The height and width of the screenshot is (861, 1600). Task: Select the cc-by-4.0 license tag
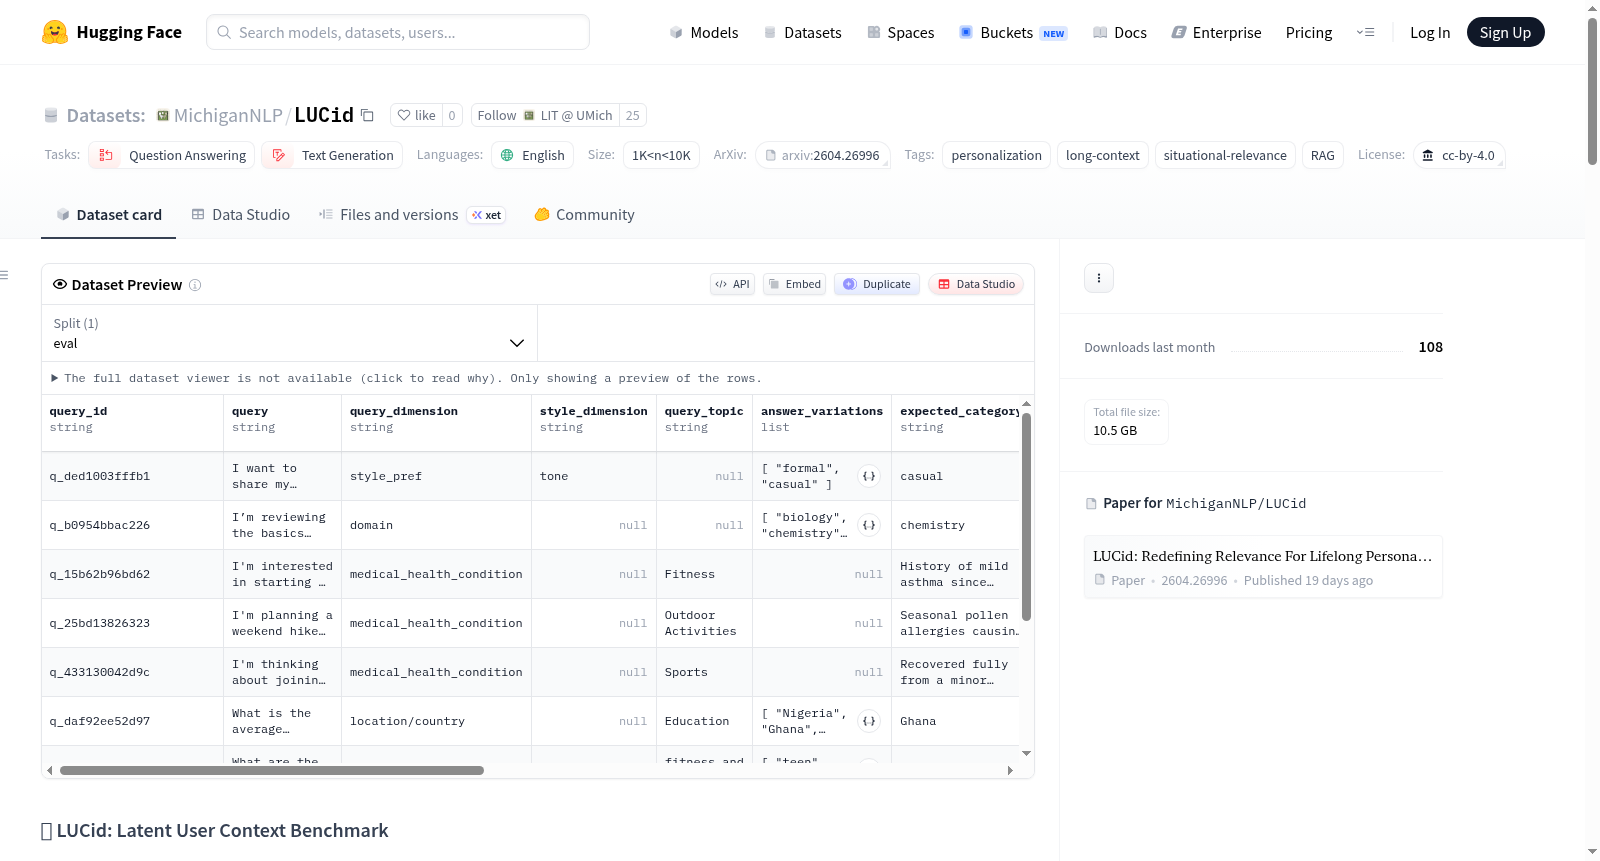[1459, 155]
